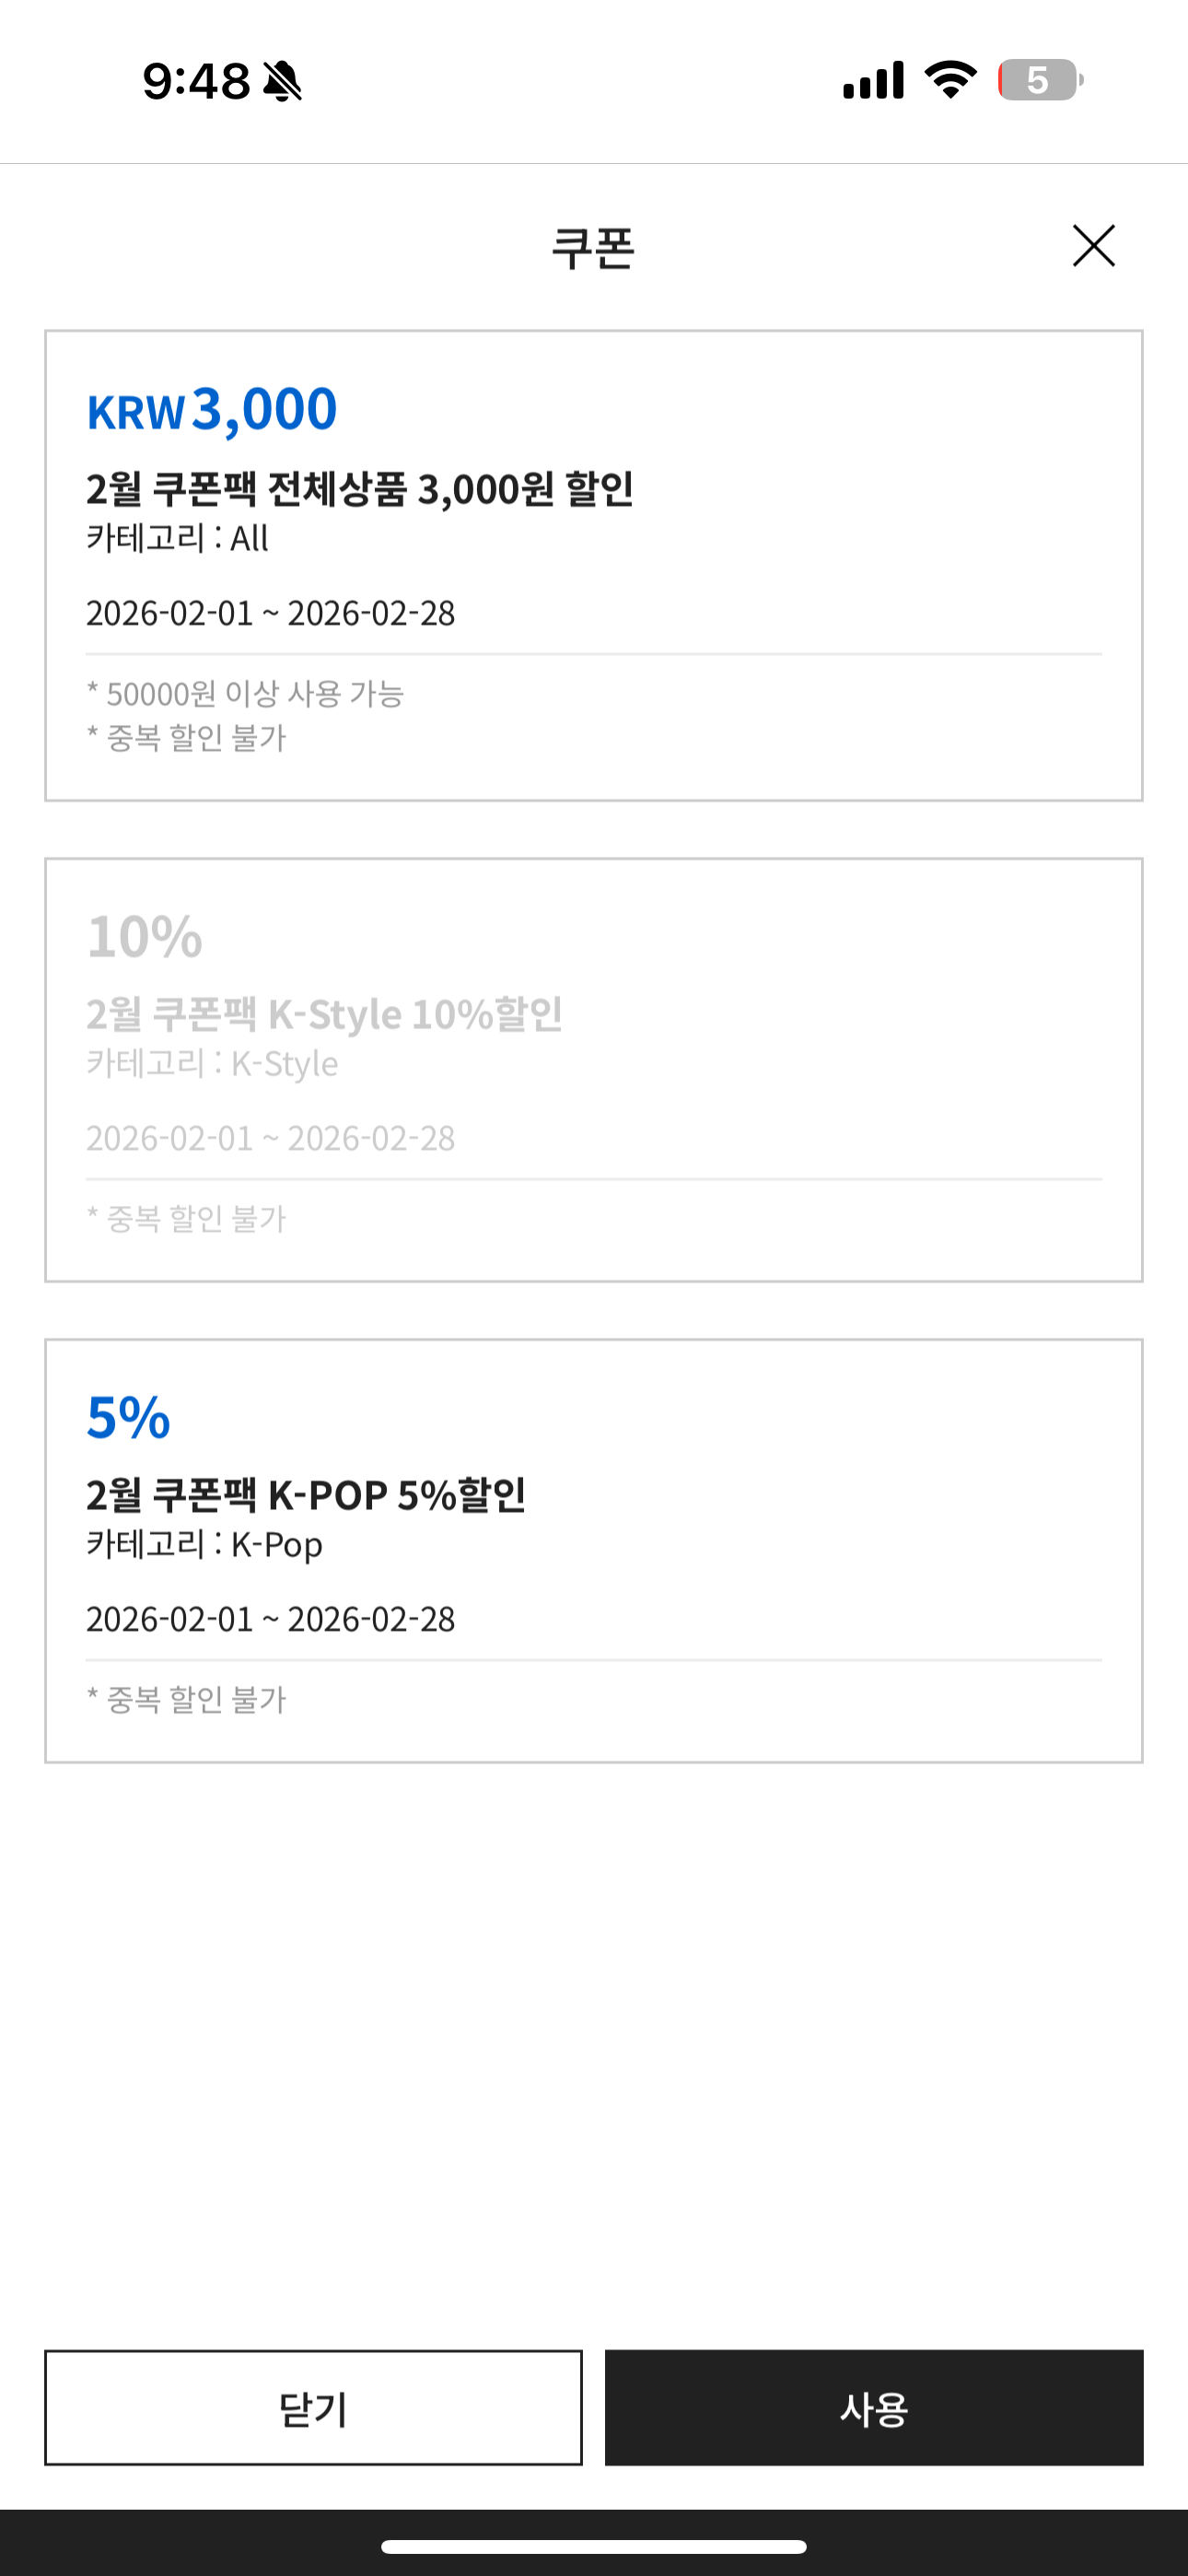Select the KRW 3,000 discount coupon card
Viewport: 1188px width, 2576px height.
tap(594, 565)
